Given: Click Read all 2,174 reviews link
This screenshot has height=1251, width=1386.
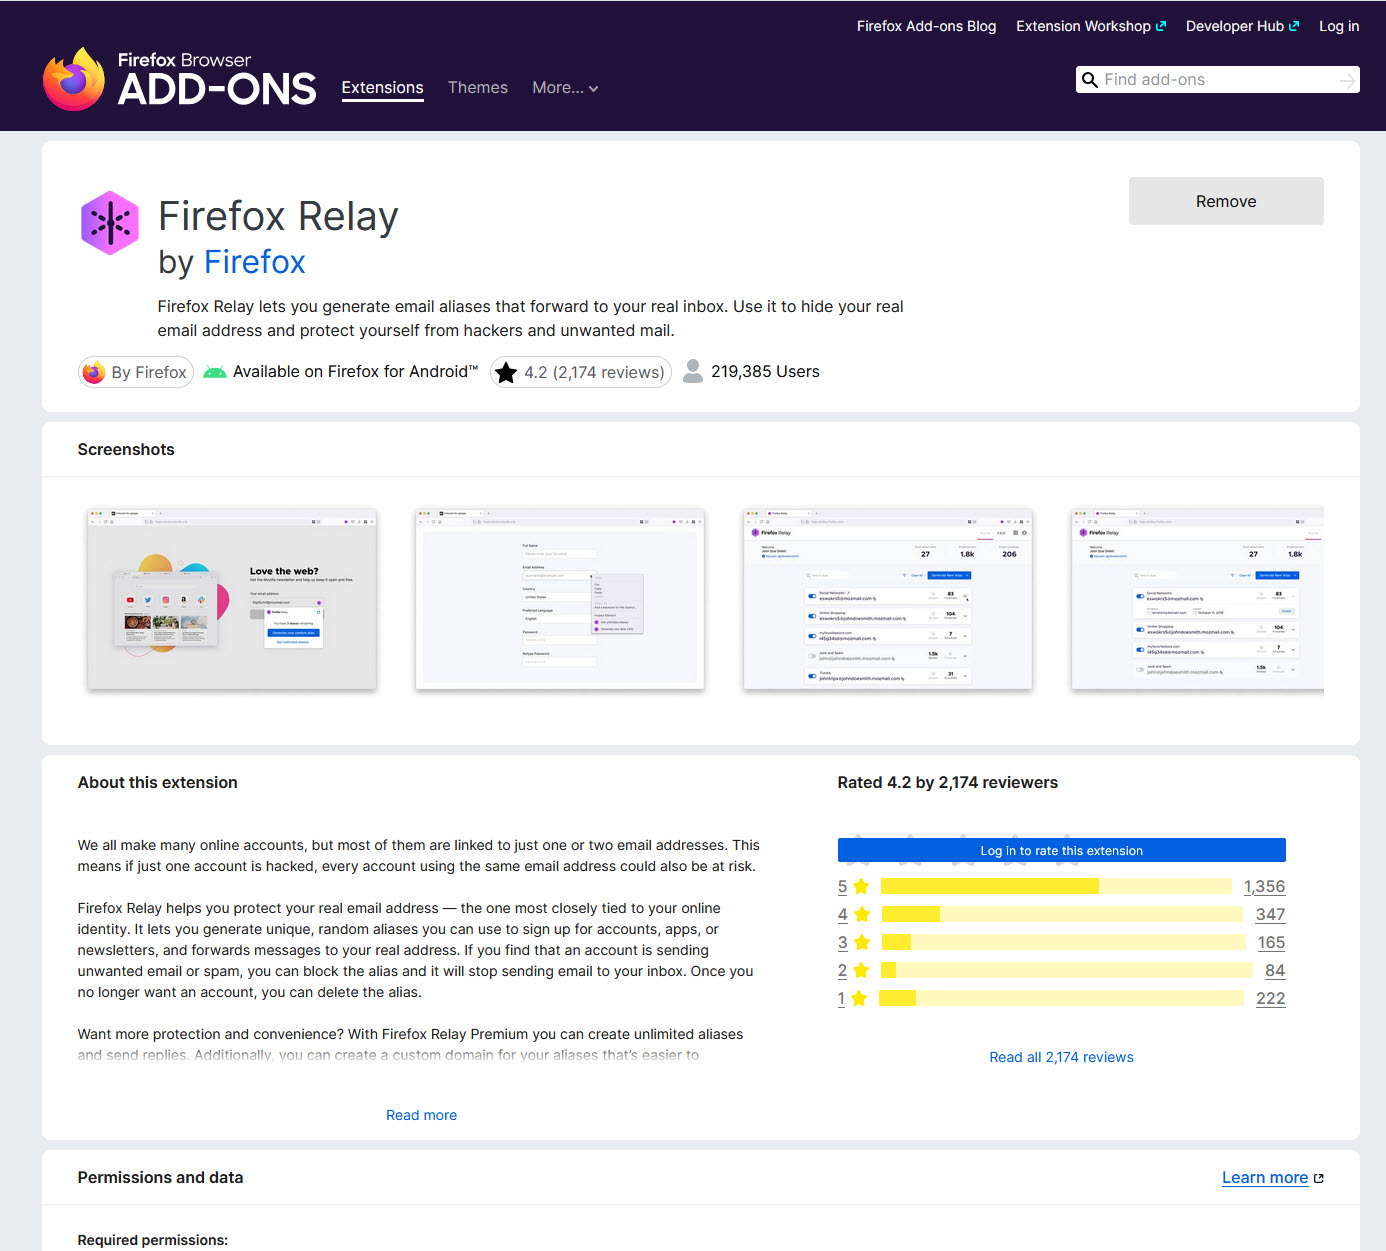Looking at the screenshot, I should (1061, 1057).
